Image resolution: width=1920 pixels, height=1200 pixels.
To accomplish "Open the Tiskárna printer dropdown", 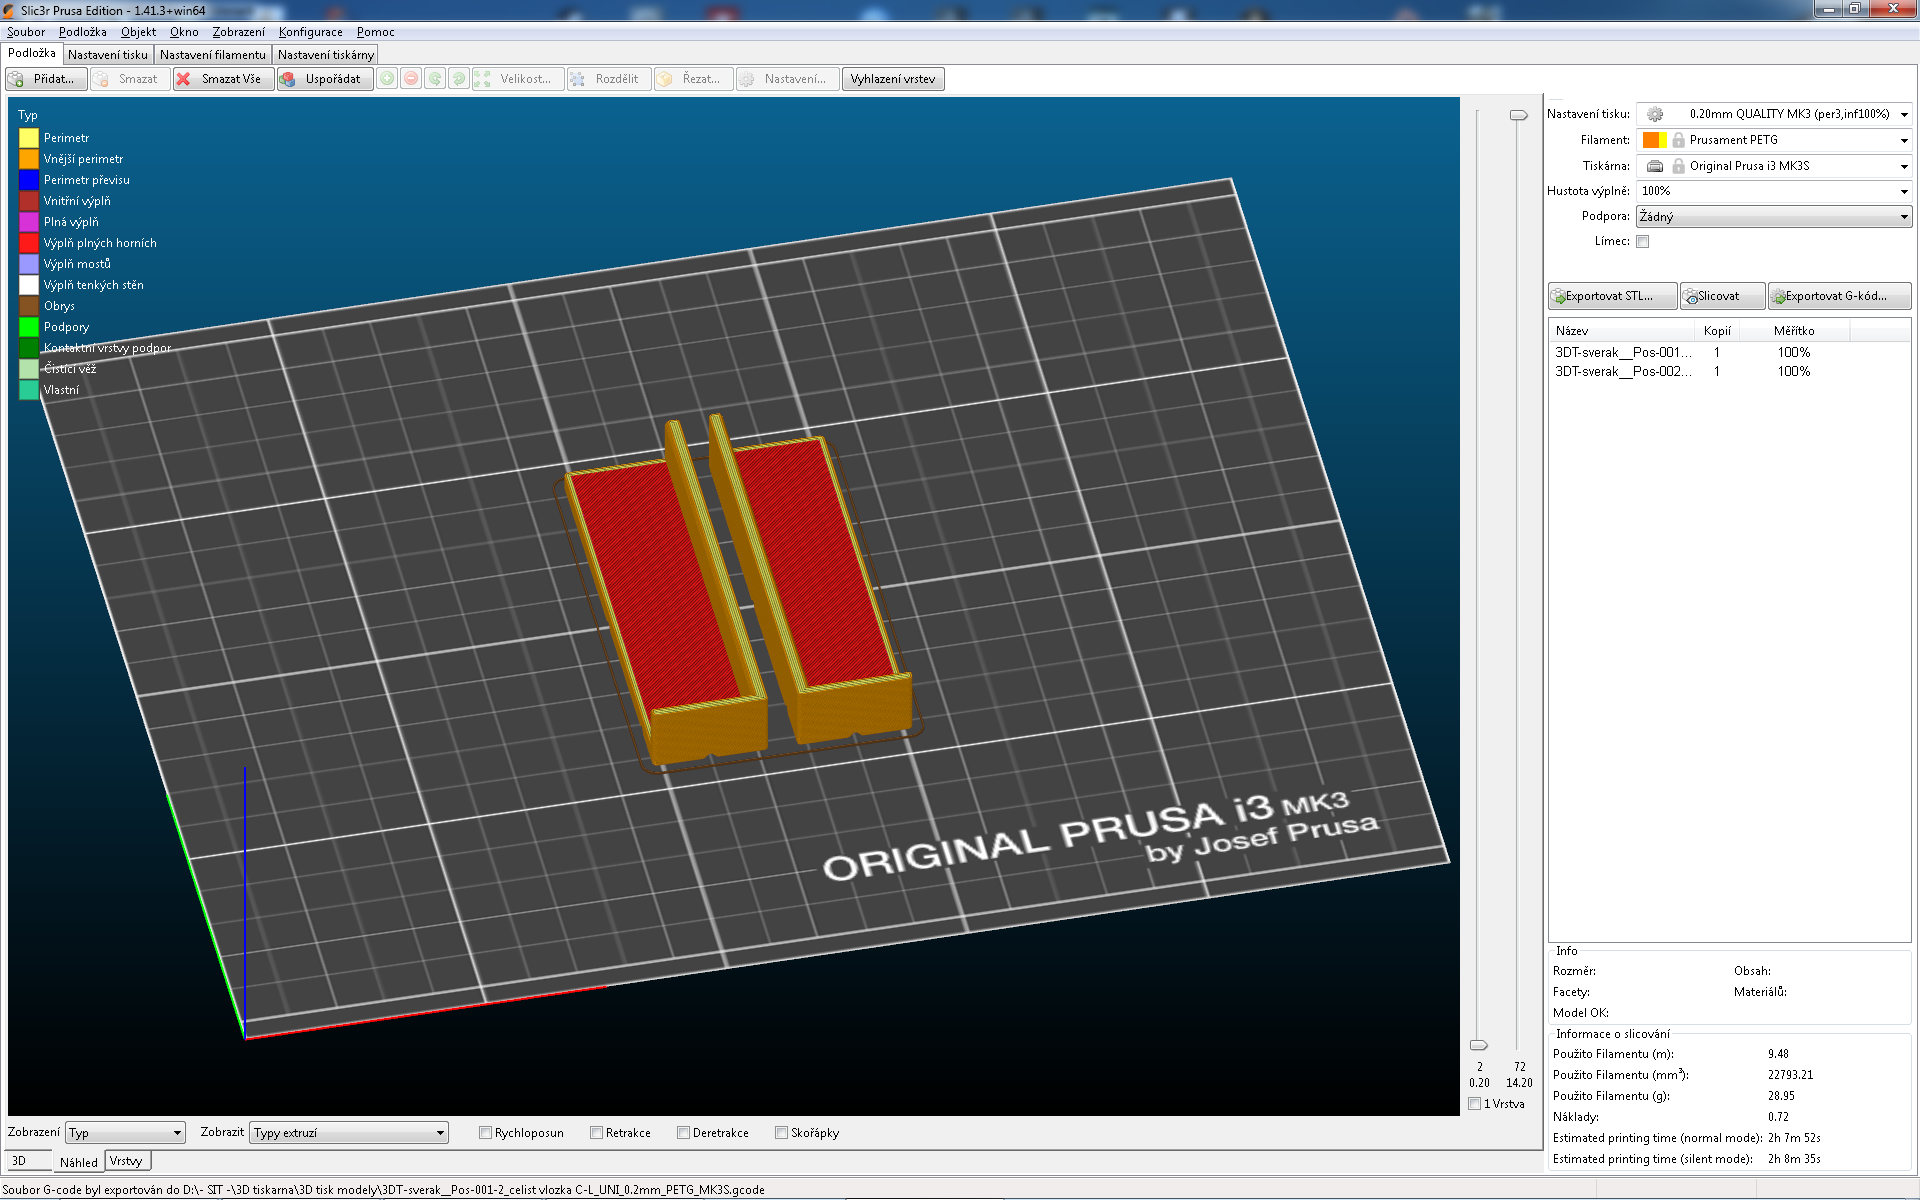I will point(1774,166).
